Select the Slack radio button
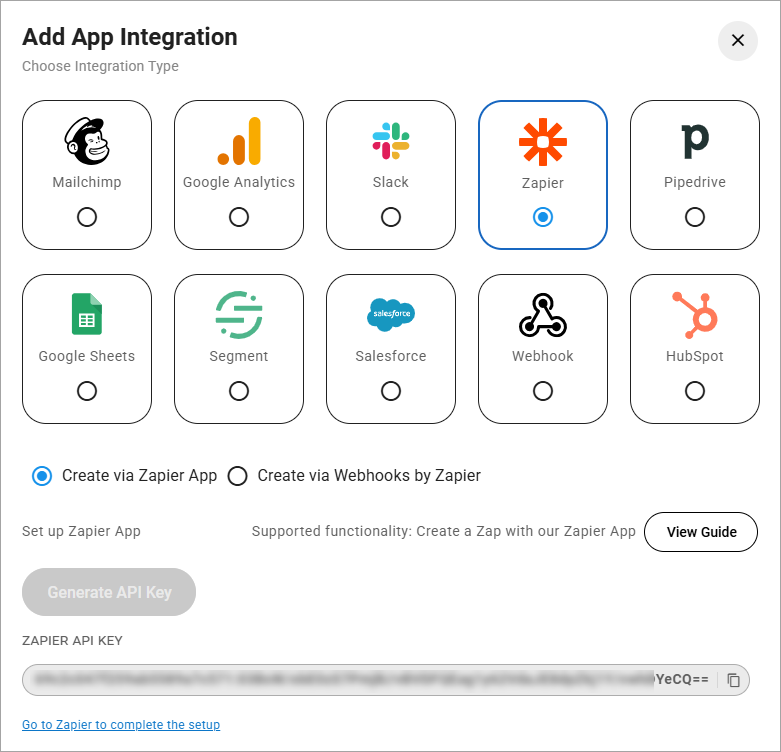 click(x=391, y=217)
